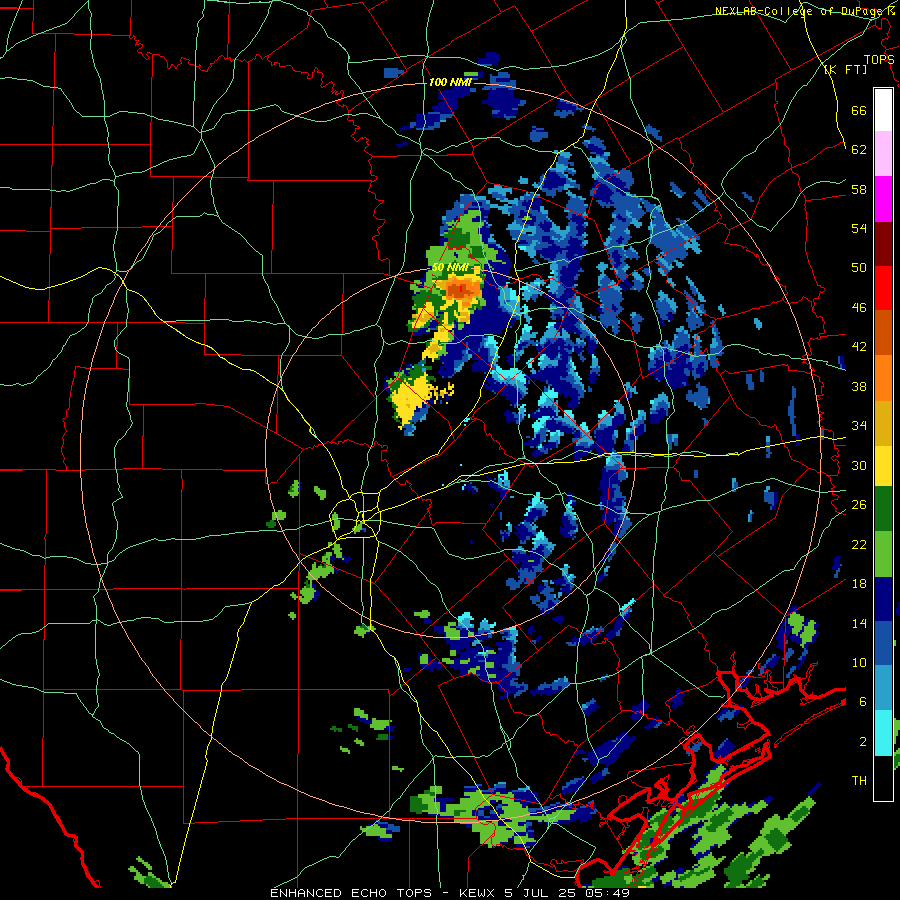Click the 05:49 timestamp in caption
900x900 pixels.
(x=608, y=893)
